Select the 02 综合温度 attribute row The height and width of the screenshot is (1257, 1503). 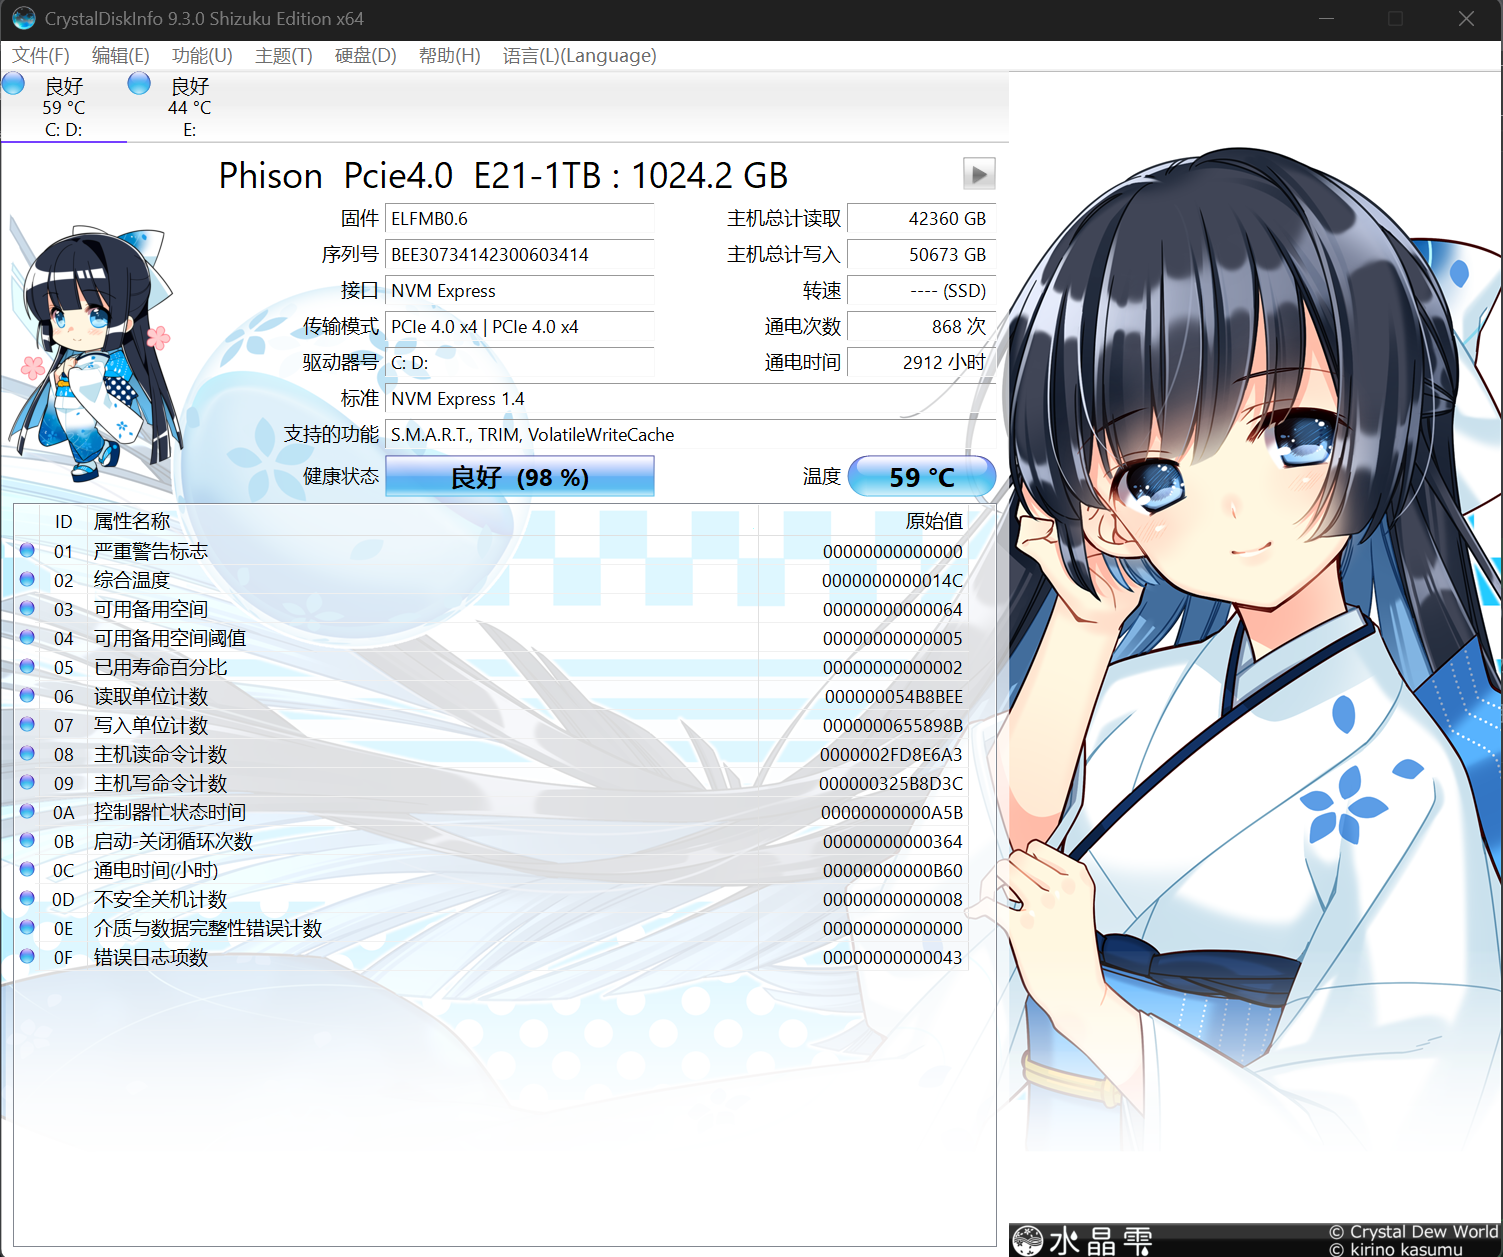pos(400,580)
